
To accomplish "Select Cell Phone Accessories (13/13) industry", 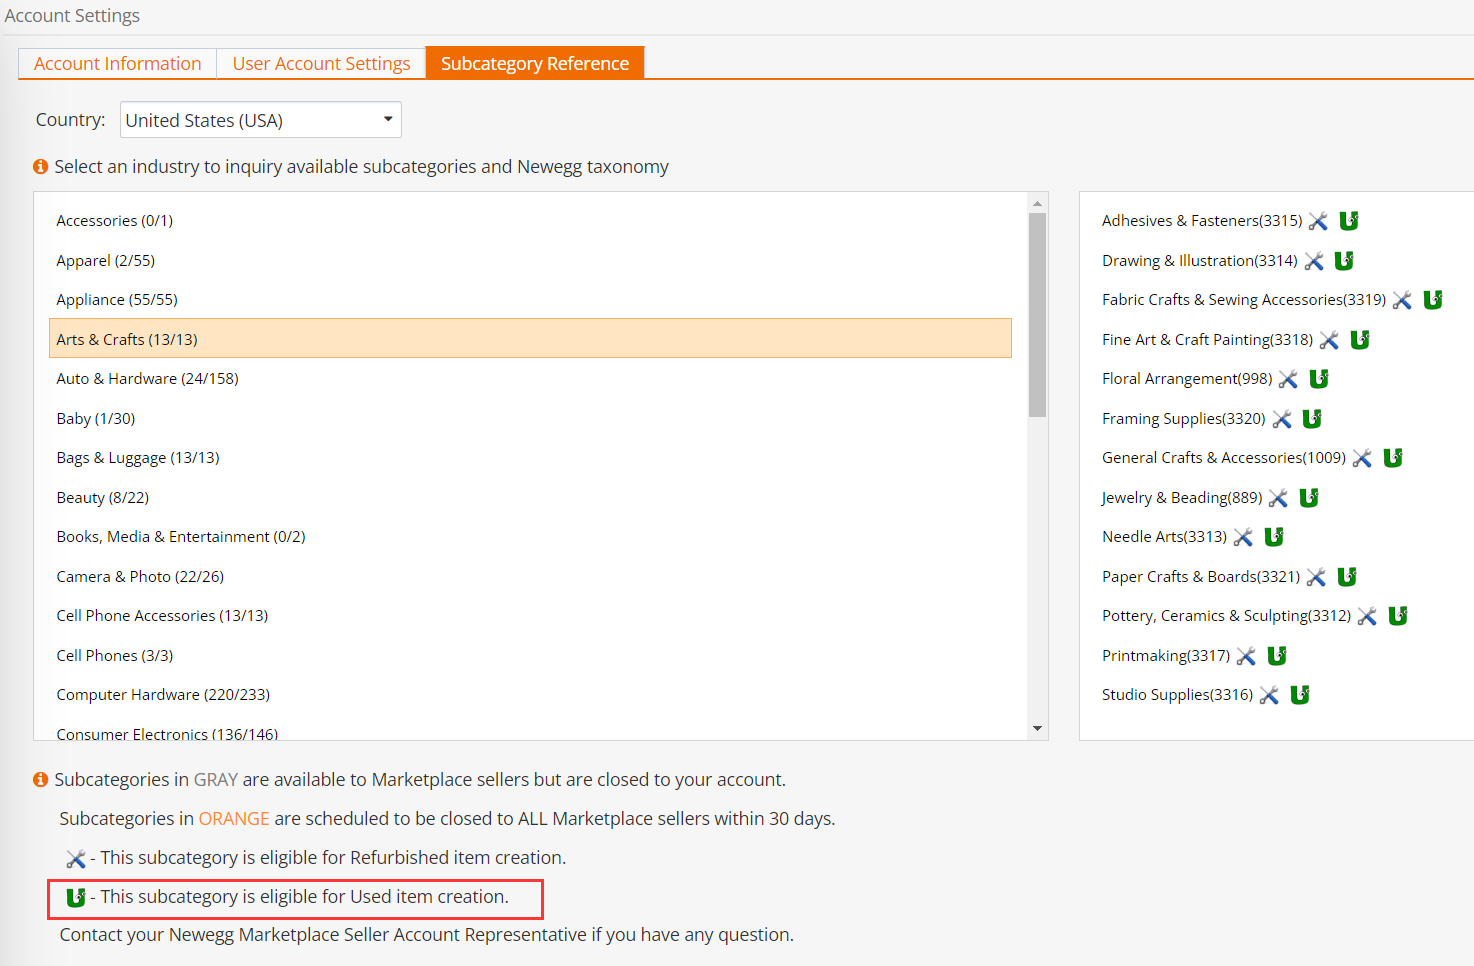I will [530, 616].
